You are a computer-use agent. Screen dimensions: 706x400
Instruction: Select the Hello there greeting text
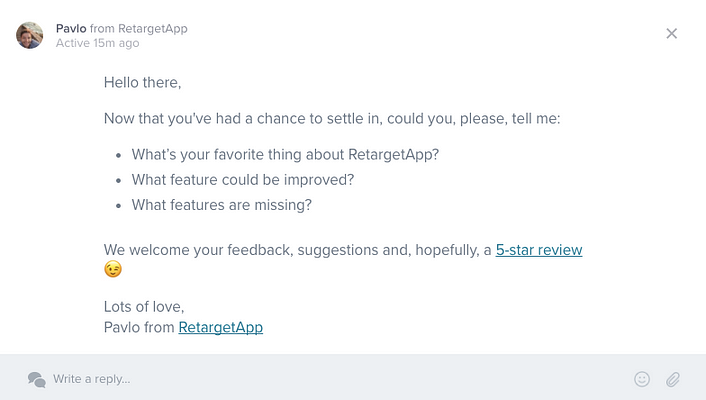tap(142, 82)
